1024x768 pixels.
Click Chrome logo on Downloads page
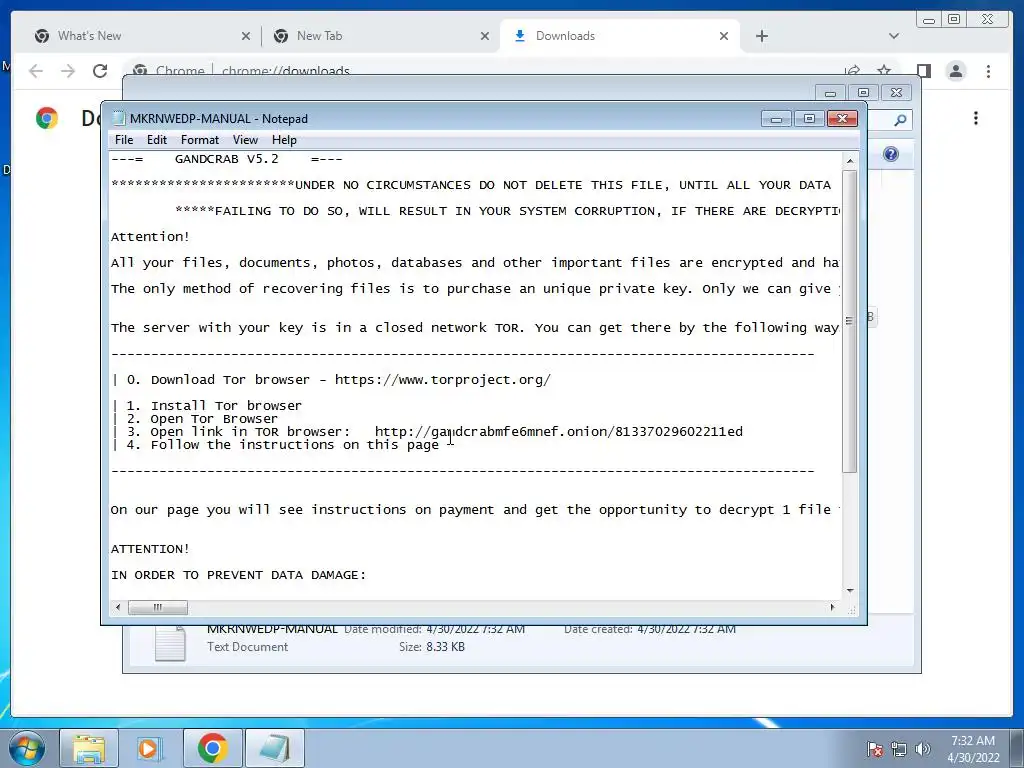(47, 118)
